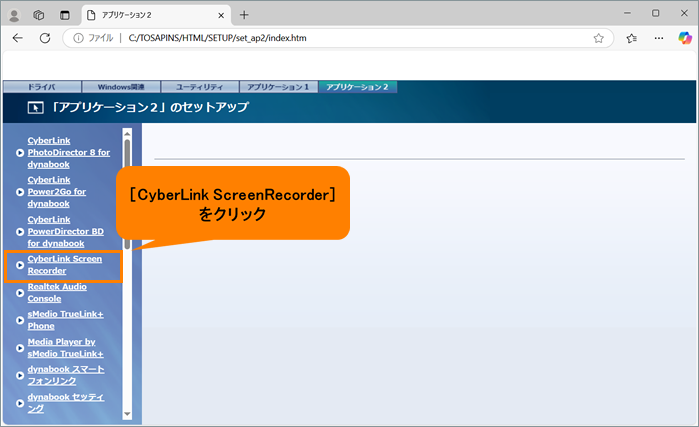Screen dimensions: 699x427
Task: Click the sidebar scrollbar up arrow
Action: 127,133
